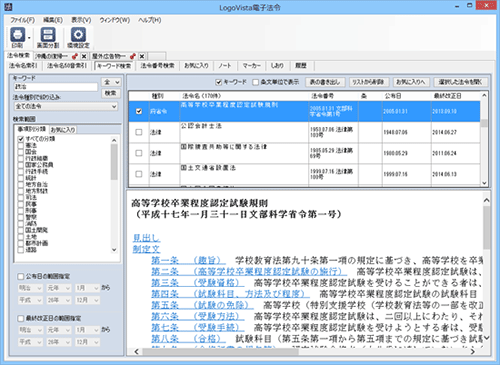The height and width of the screenshot is (365, 500).
Task: Select the ノート tab
Action: coord(225,66)
